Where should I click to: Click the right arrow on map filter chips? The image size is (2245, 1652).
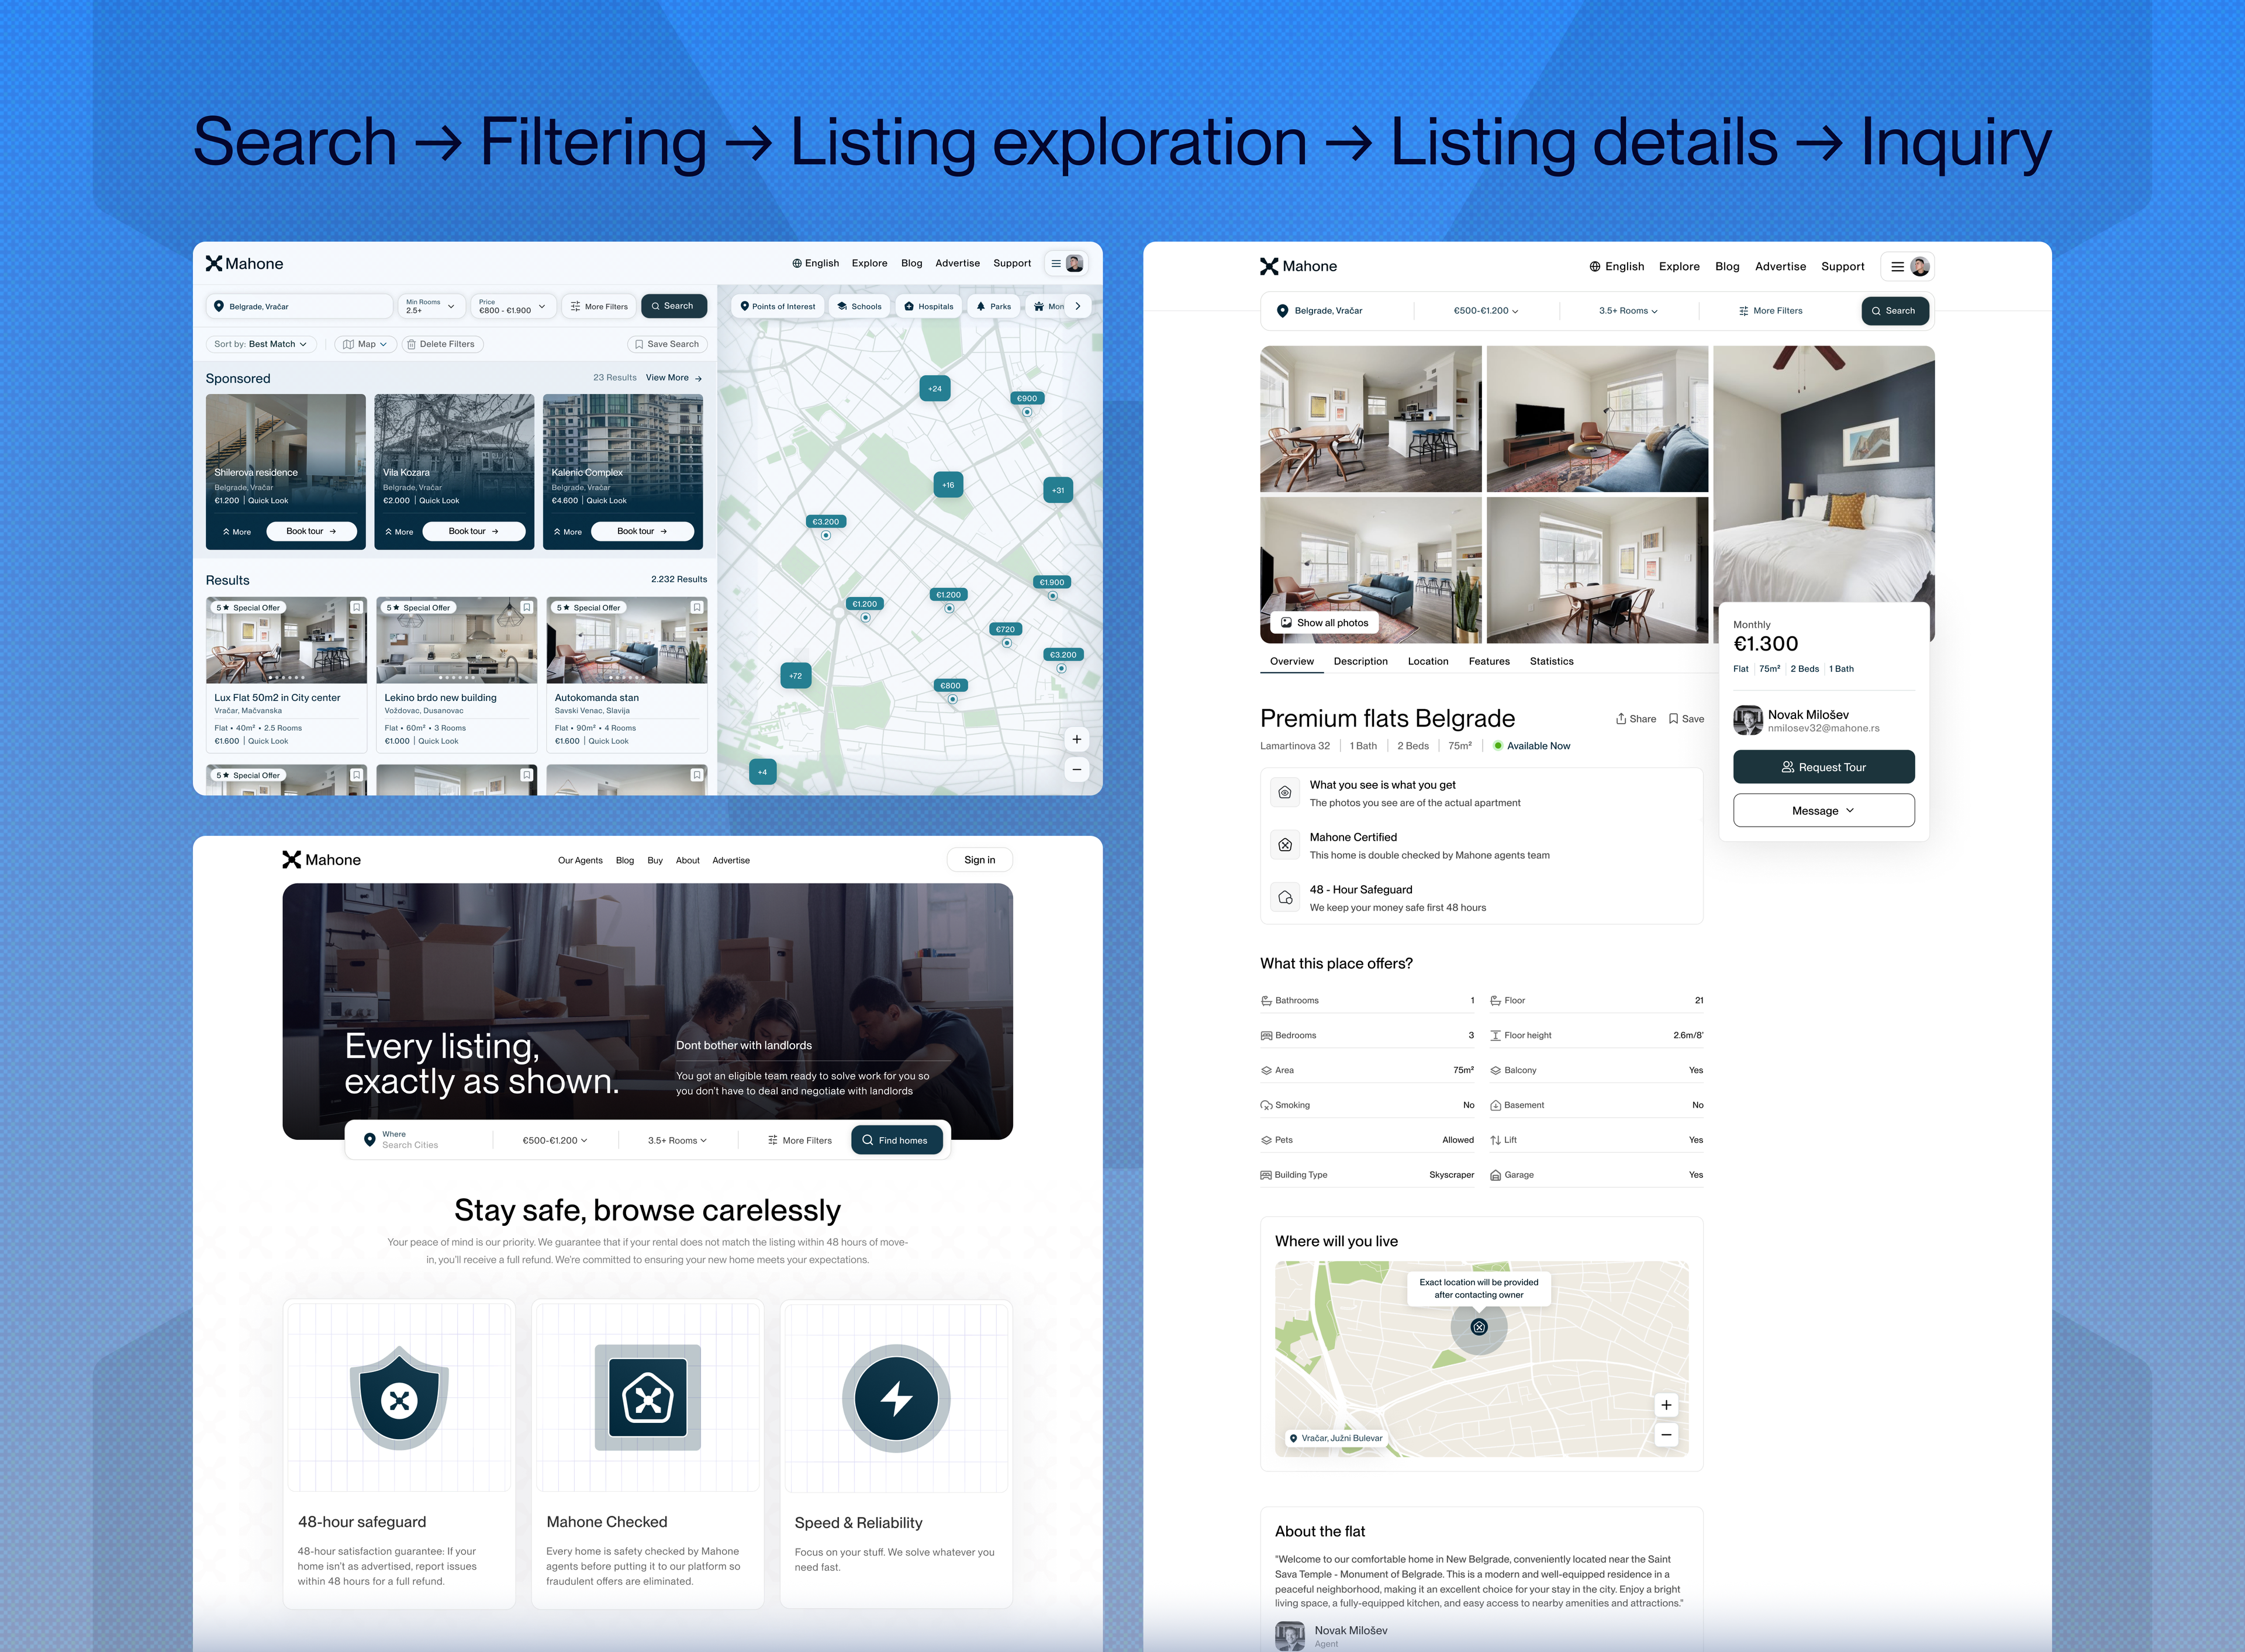(x=1077, y=306)
